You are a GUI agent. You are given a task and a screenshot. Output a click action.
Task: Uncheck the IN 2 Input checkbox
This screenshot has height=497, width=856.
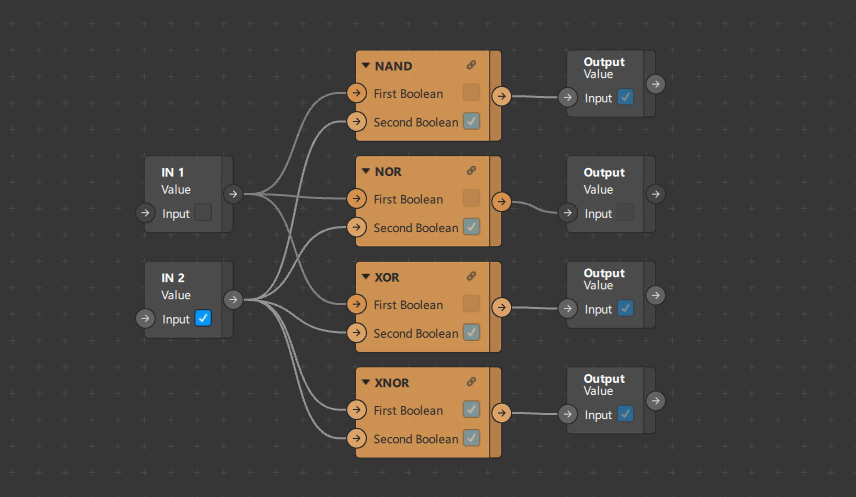pyautogui.click(x=203, y=318)
